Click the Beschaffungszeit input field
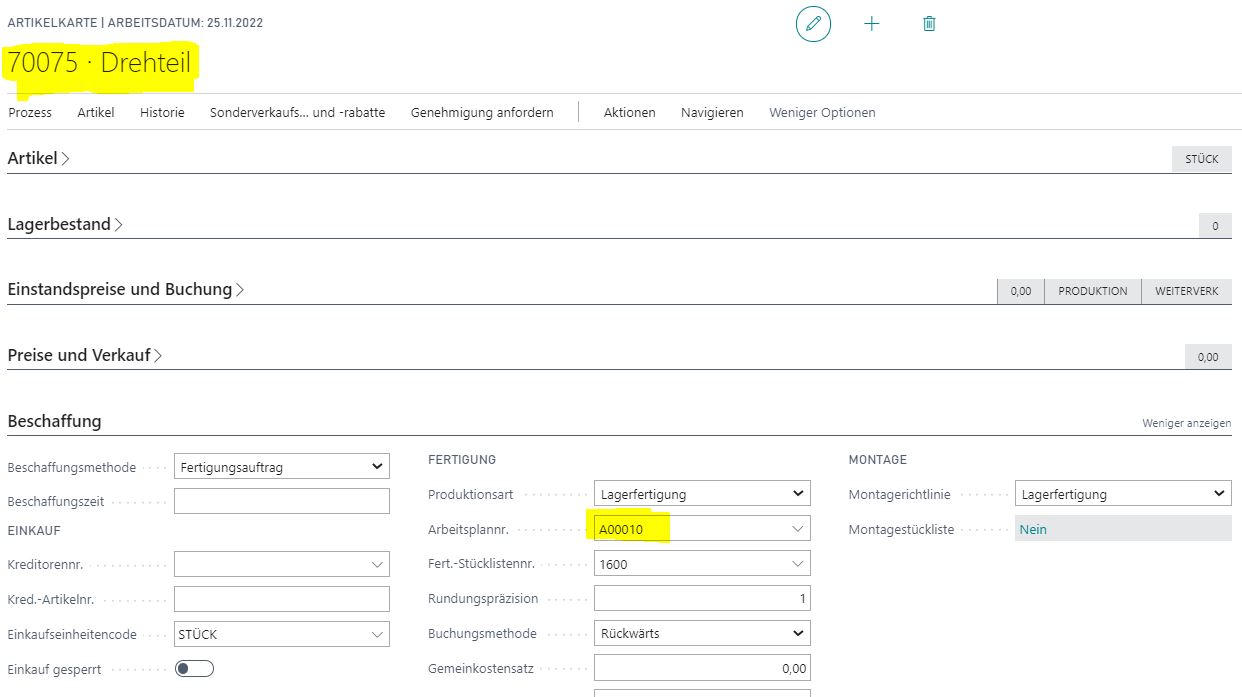1242x697 pixels. 282,501
